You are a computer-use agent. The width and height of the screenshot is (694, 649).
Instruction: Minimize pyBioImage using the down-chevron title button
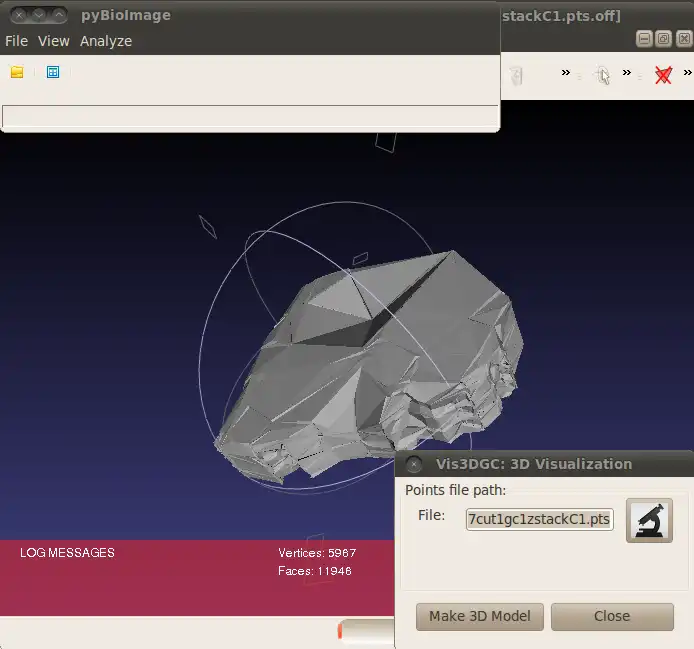(x=39, y=16)
